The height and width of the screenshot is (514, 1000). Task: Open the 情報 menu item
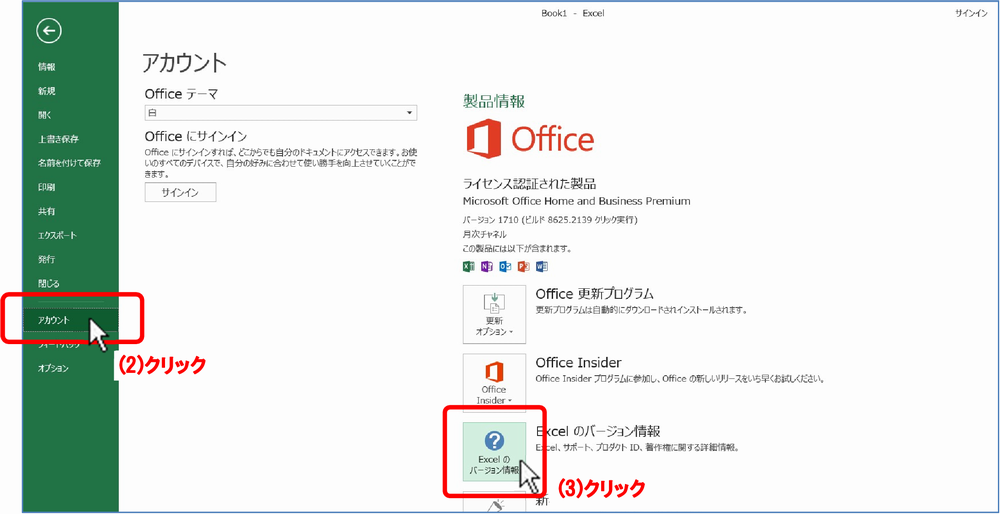[47, 67]
